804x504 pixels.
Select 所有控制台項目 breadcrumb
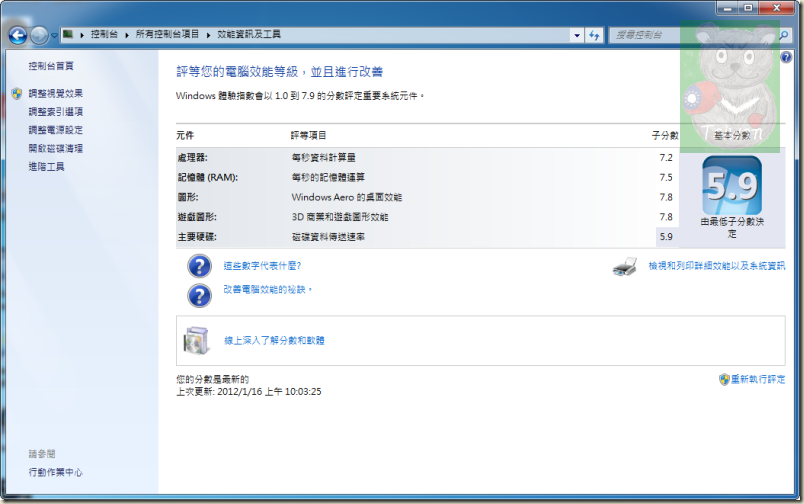pyautogui.click(x=167, y=34)
